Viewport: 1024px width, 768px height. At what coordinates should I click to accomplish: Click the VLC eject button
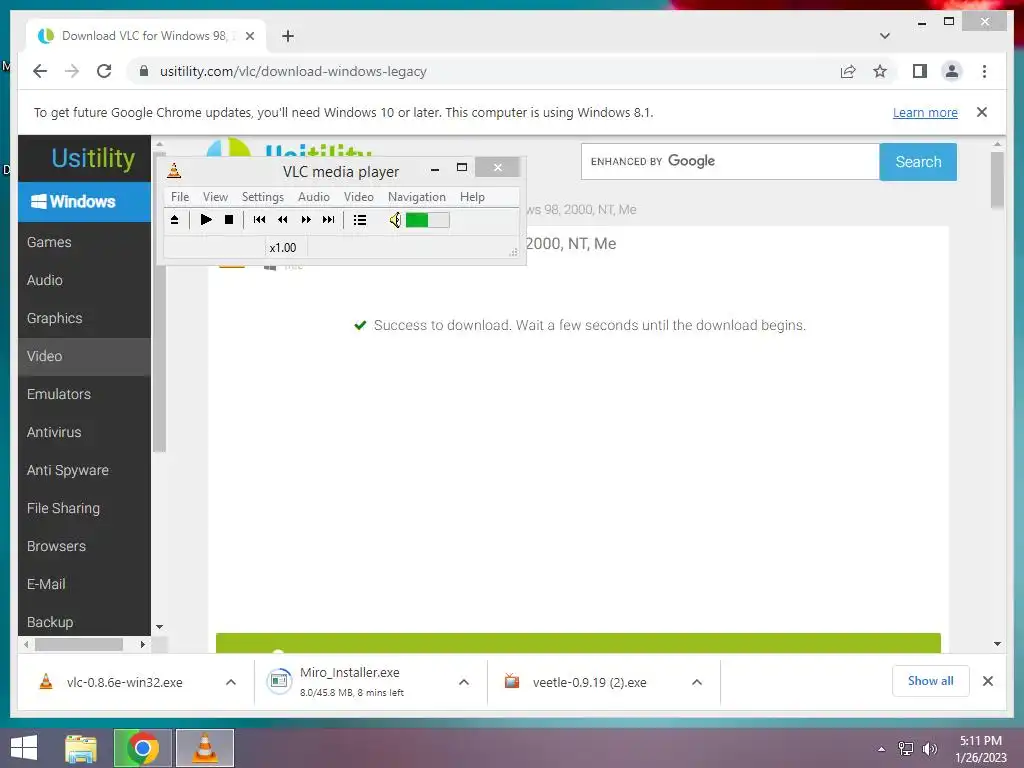coord(174,220)
